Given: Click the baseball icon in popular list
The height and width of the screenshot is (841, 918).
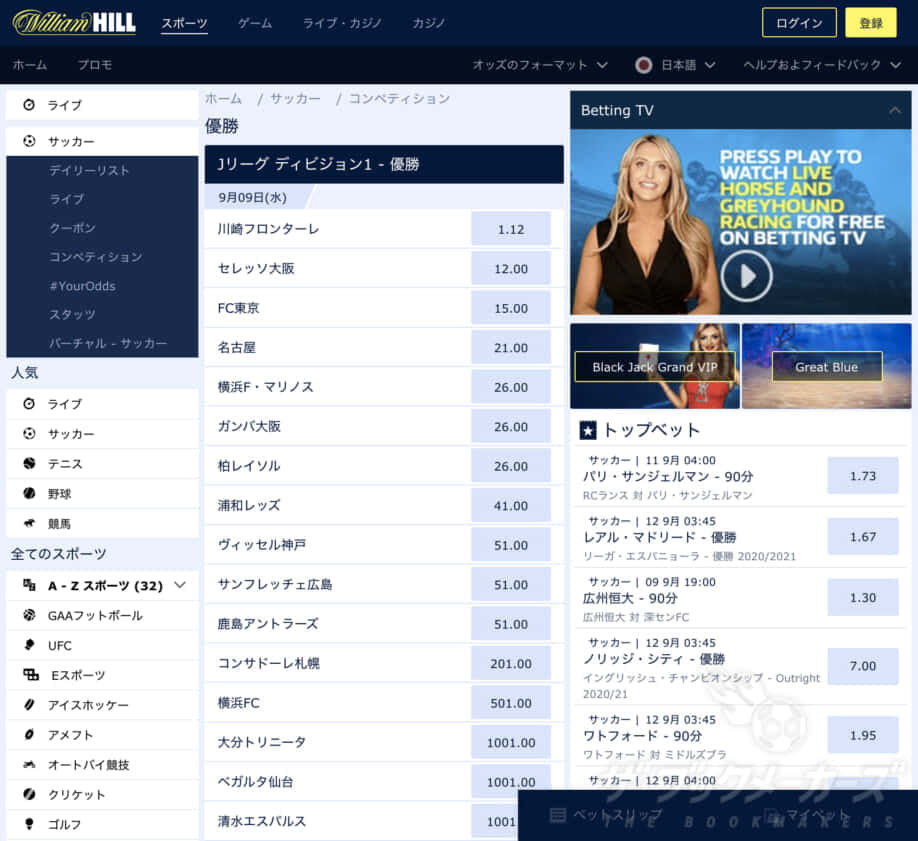Looking at the screenshot, I should pos(29,494).
